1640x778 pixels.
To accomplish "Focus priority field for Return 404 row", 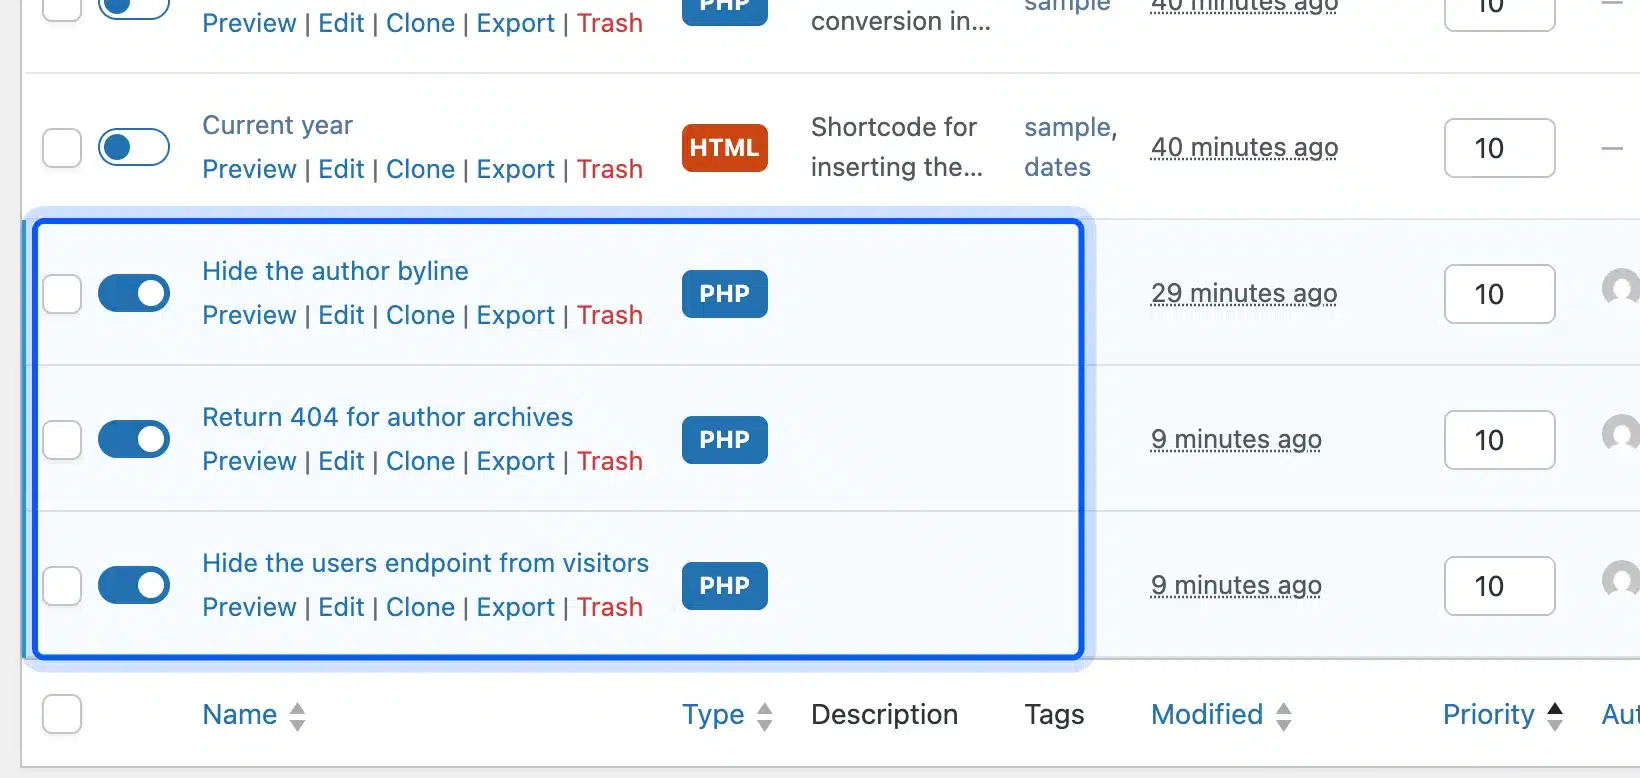I will pos(1499,440).
